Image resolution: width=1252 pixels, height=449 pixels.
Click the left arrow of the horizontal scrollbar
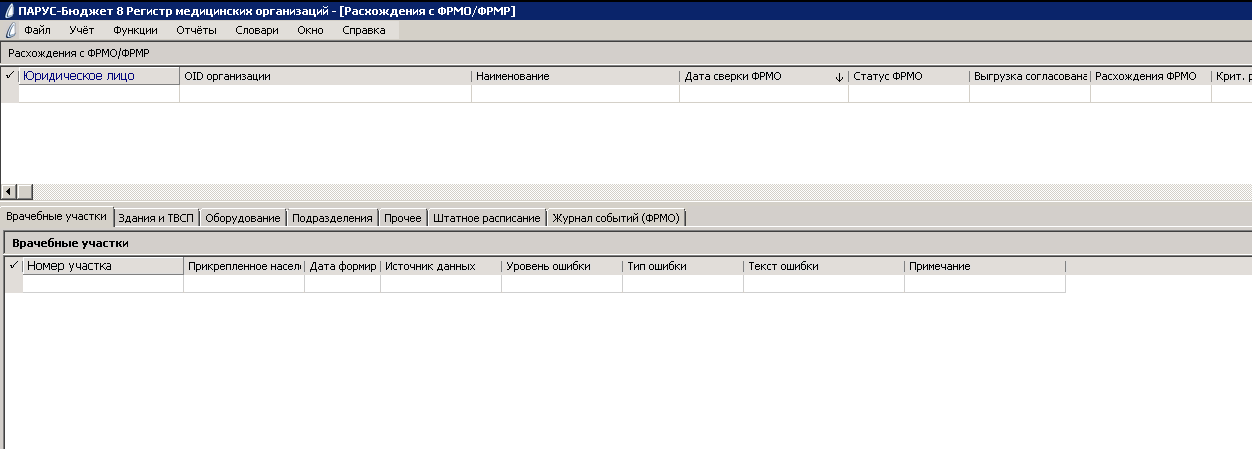[x=10, y=191]
